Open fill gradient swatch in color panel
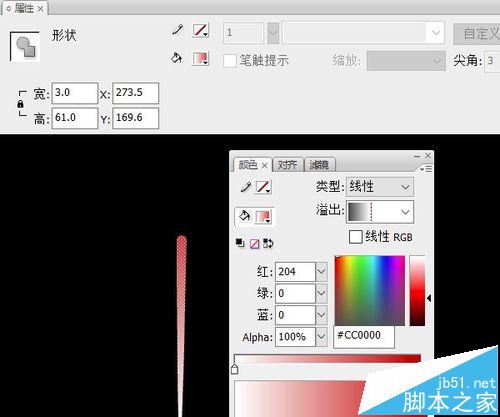The height and width of the screenshot is (417, 500). click(x=263, y=217)
